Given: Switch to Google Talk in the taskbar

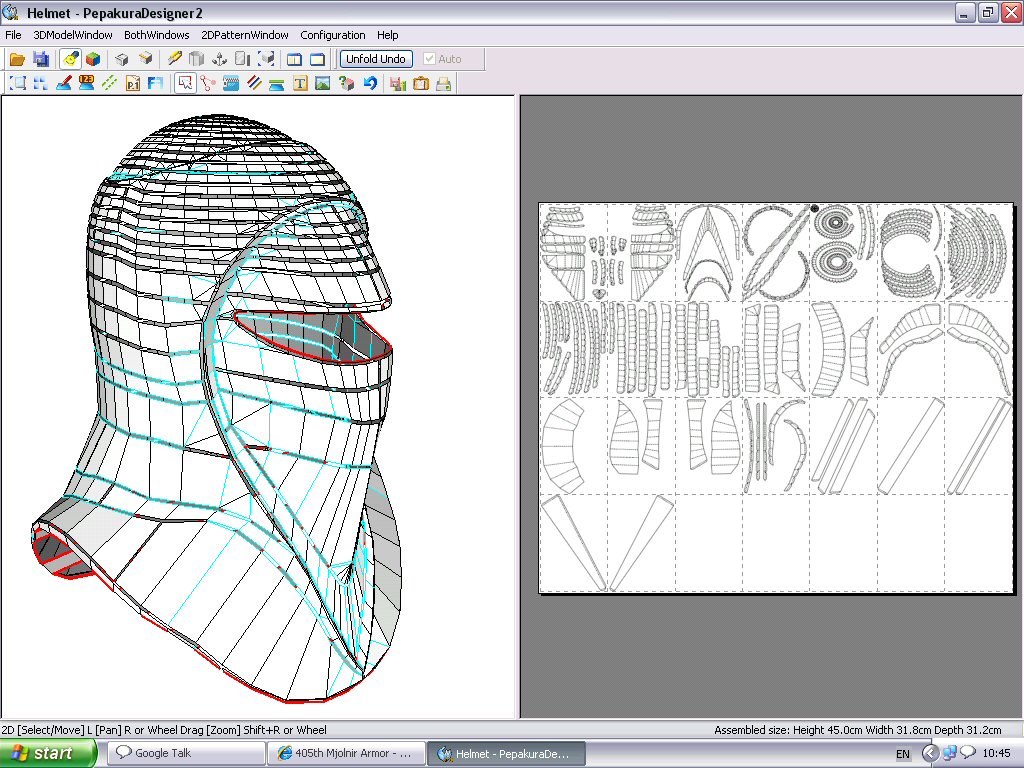Looking at the screenshot, I should click(x=186, y=754).
